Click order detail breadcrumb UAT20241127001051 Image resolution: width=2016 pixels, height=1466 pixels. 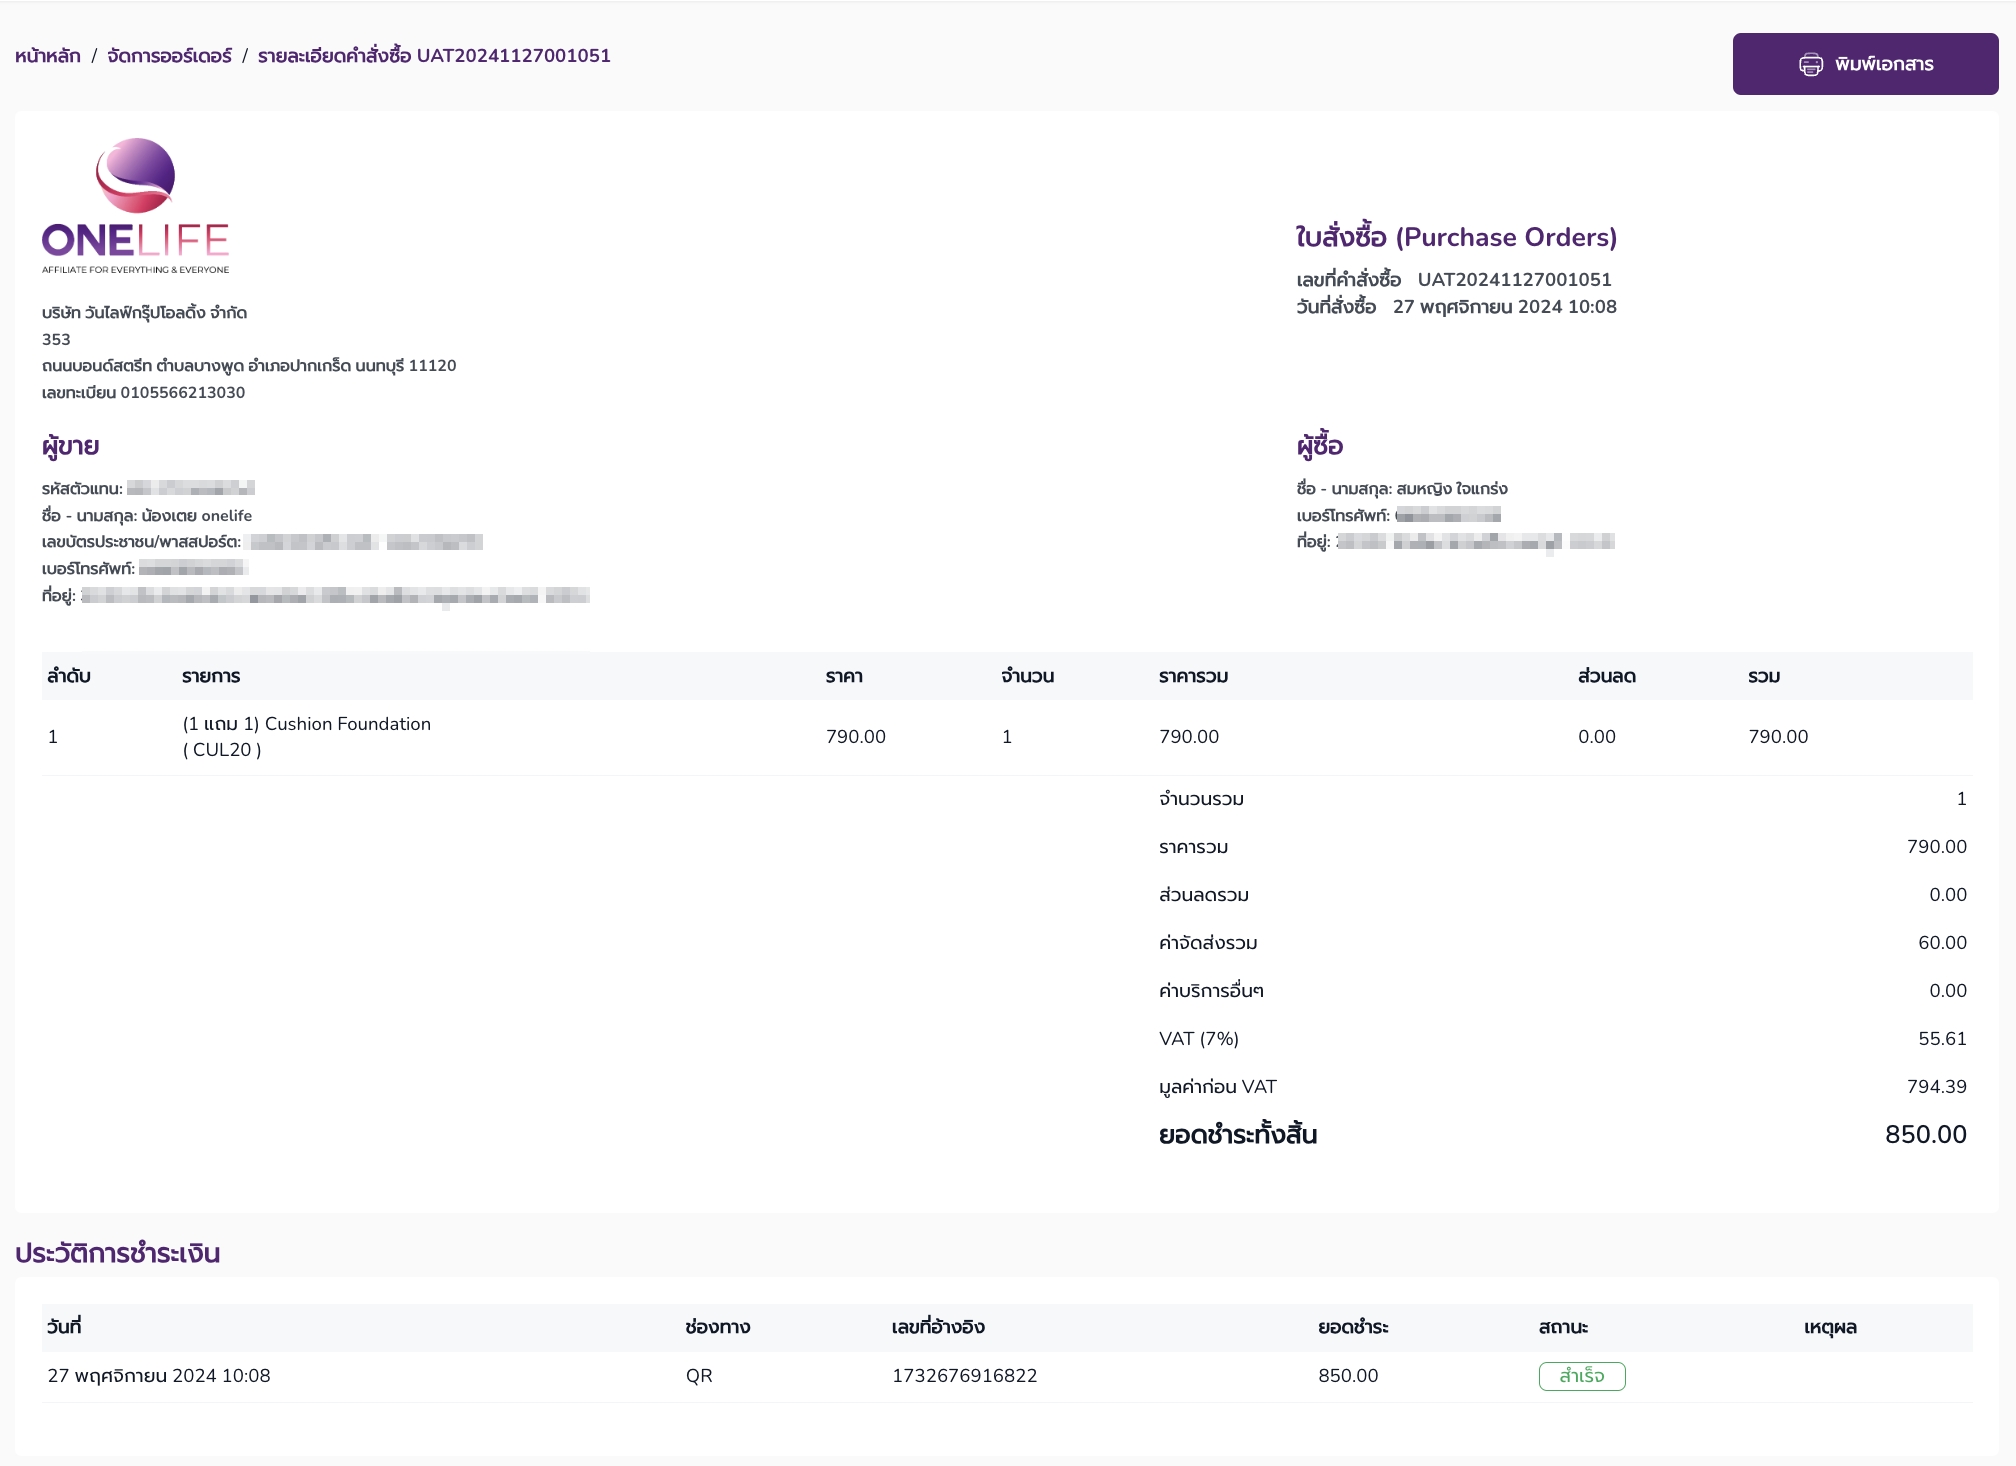(x=434, y=56)
